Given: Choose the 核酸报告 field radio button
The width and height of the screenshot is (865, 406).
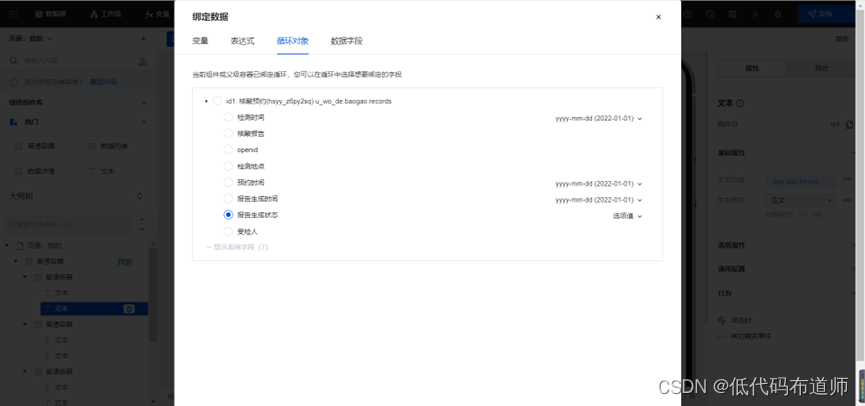Looking at the screenshot, I should click(228, 134).
